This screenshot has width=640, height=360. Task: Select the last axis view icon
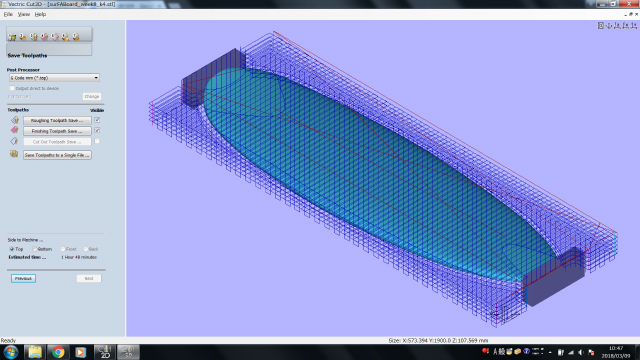pos(634,26)
